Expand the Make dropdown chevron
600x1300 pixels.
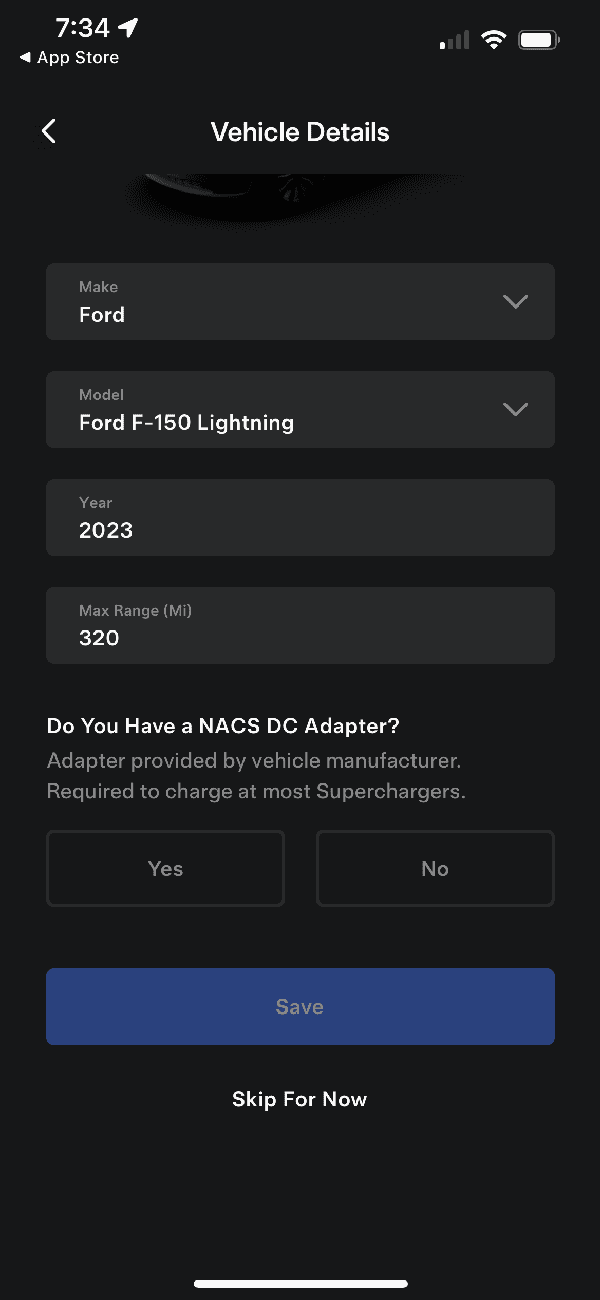pyautogui.click(x=515, y=301)
